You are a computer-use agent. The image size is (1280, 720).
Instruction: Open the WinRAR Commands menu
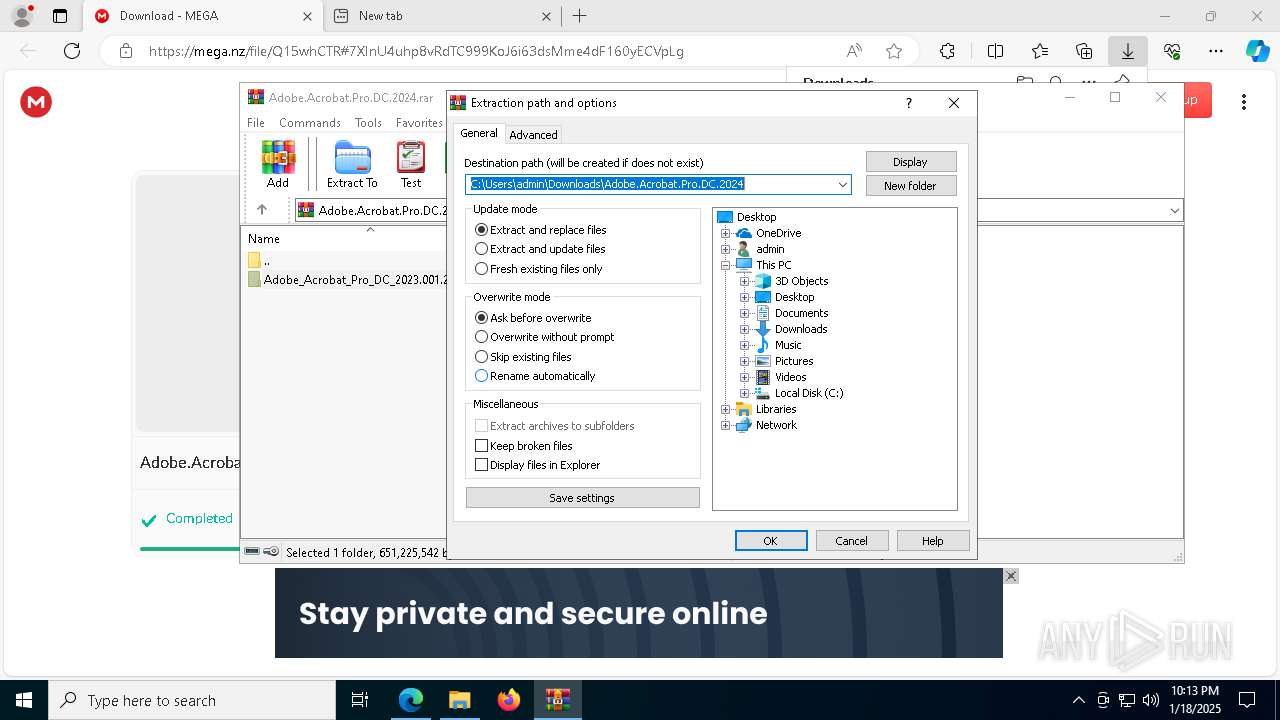(310, 123)
